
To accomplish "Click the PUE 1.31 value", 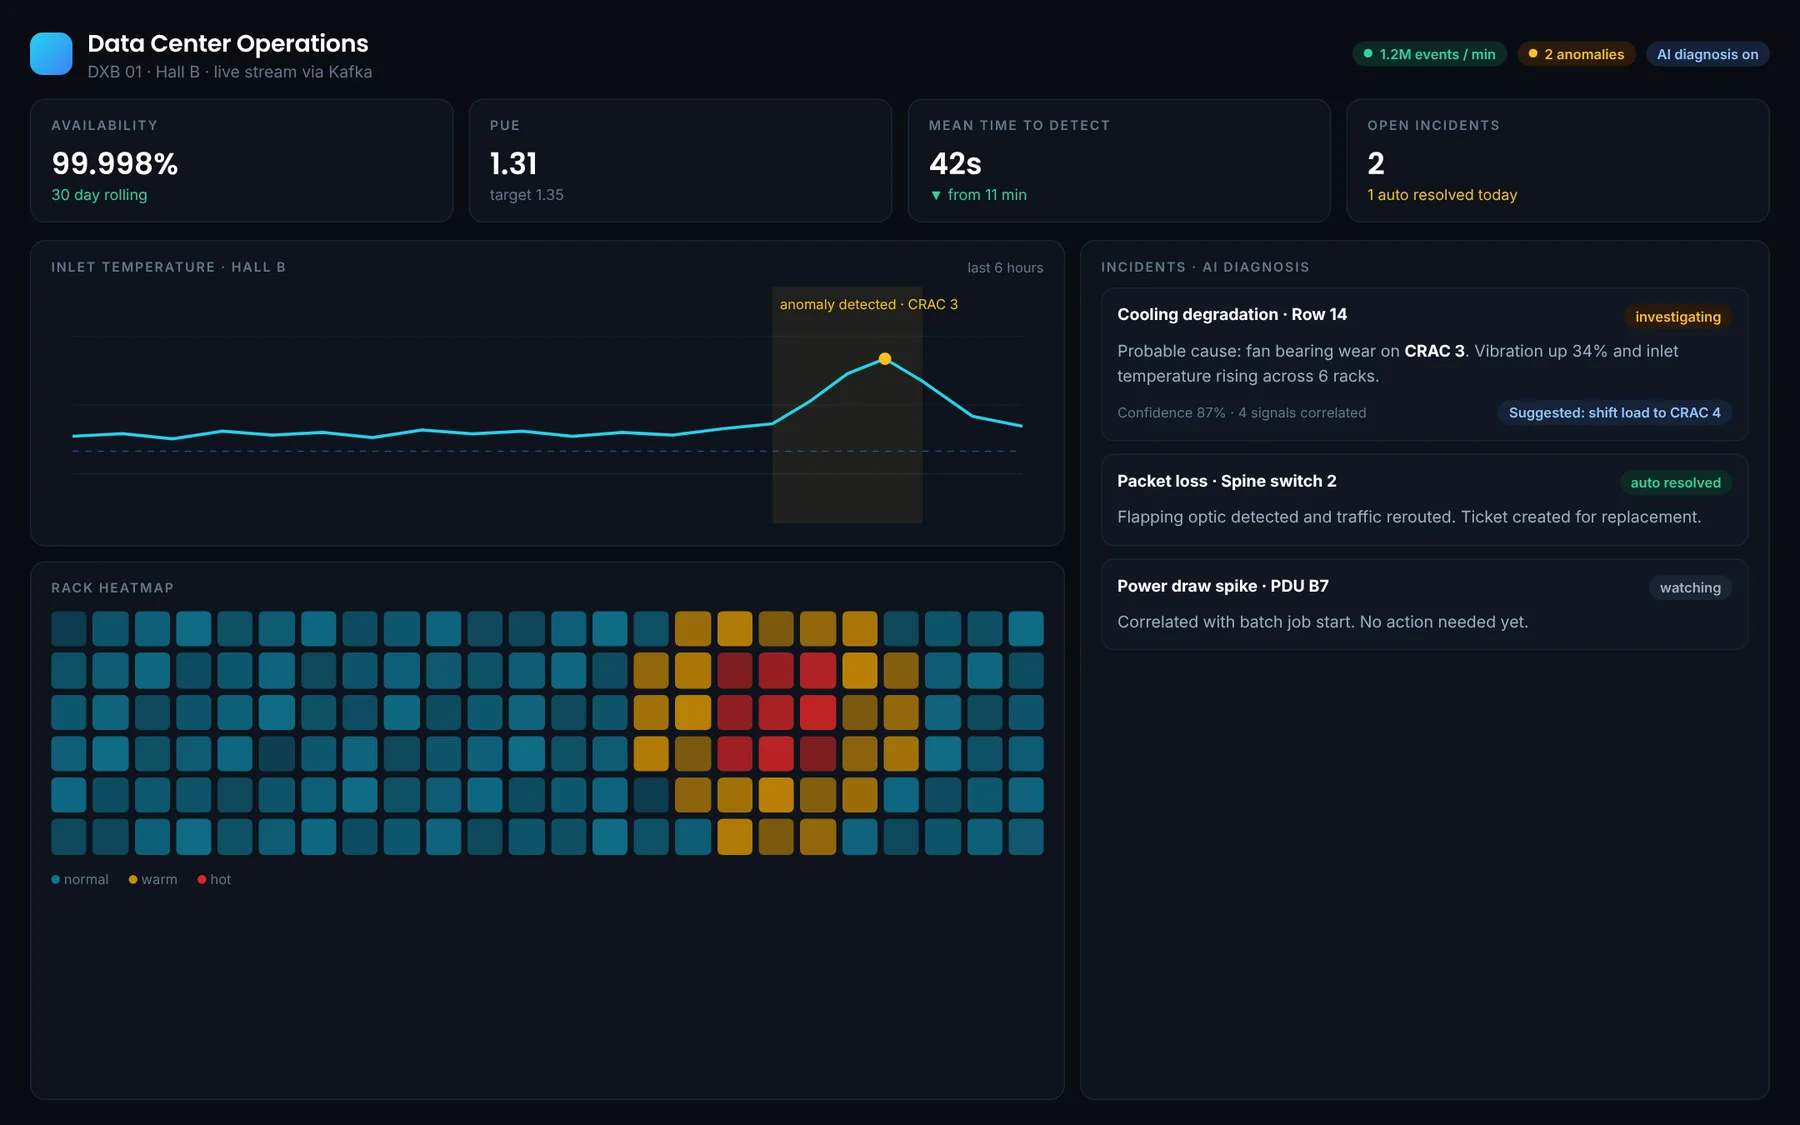I will (x=513, y=163).
